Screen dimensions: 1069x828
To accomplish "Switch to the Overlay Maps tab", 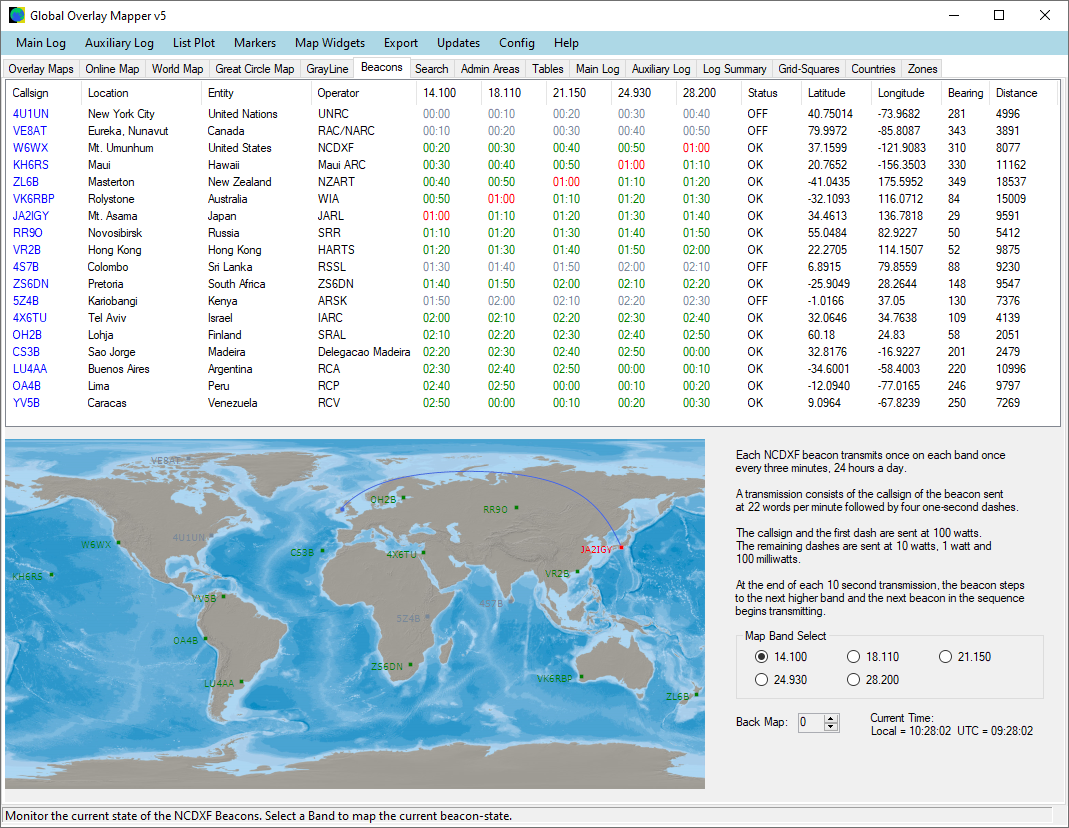I will (x=41, y=69).
